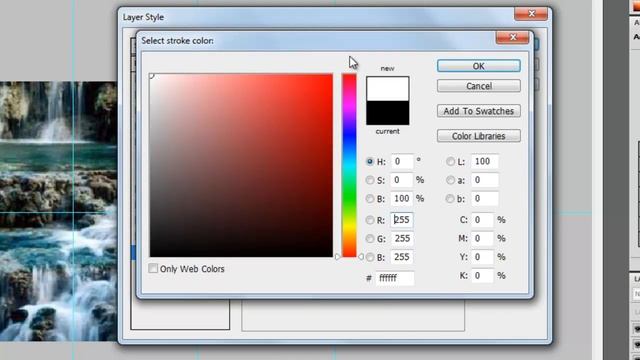The image size is (640, 360).
Task: Select the G green radio button
Action: 370,238
